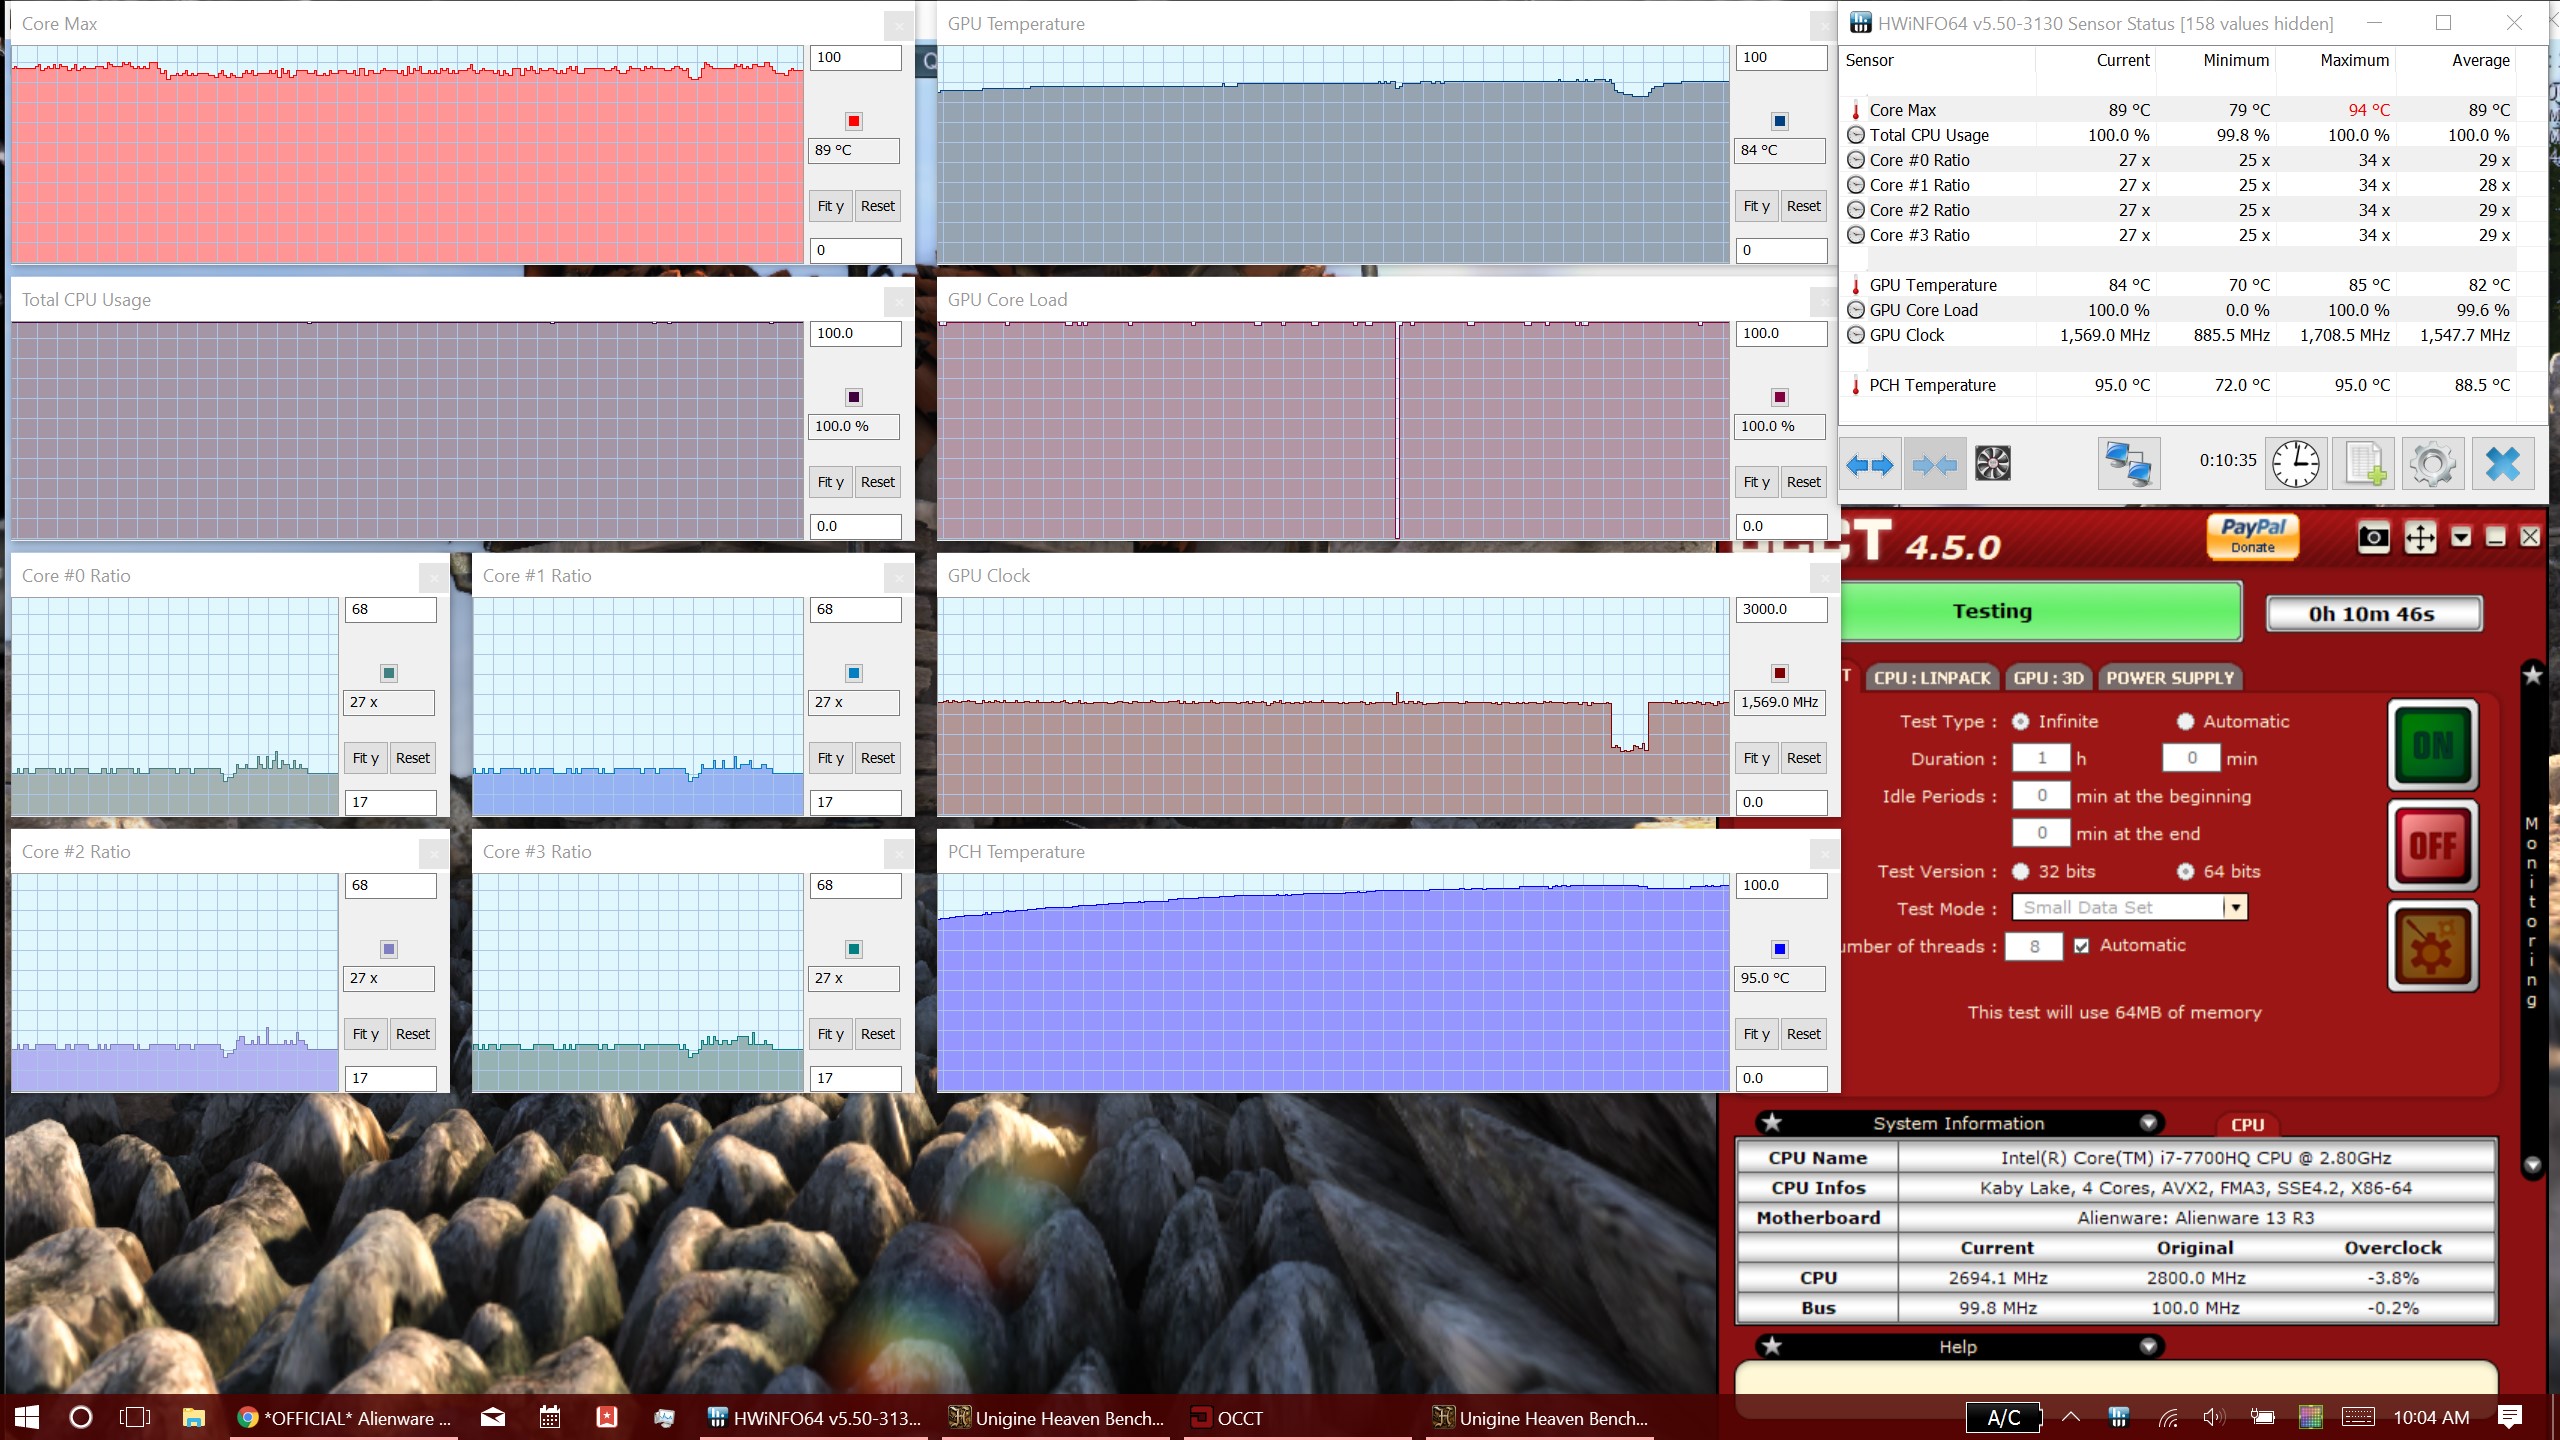Screen dimensions: 2560x1440
Task: Open OCCT PayPal Donate button
Action: click(x=2252, y=536)
